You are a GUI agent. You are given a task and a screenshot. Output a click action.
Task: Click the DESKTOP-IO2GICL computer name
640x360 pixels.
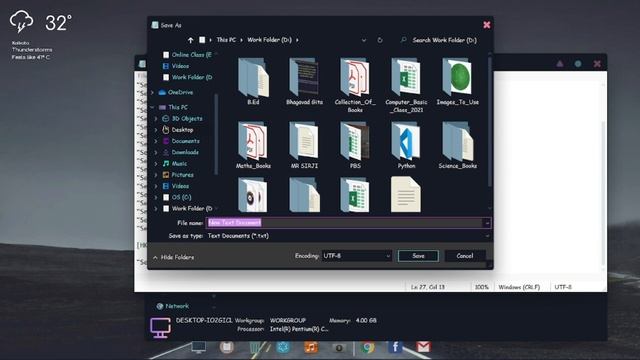point(204,320)
